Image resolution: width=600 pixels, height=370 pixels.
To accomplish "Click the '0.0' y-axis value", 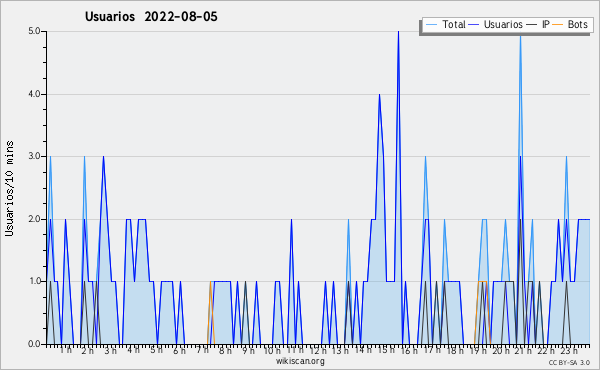I will tap(34, 344).
